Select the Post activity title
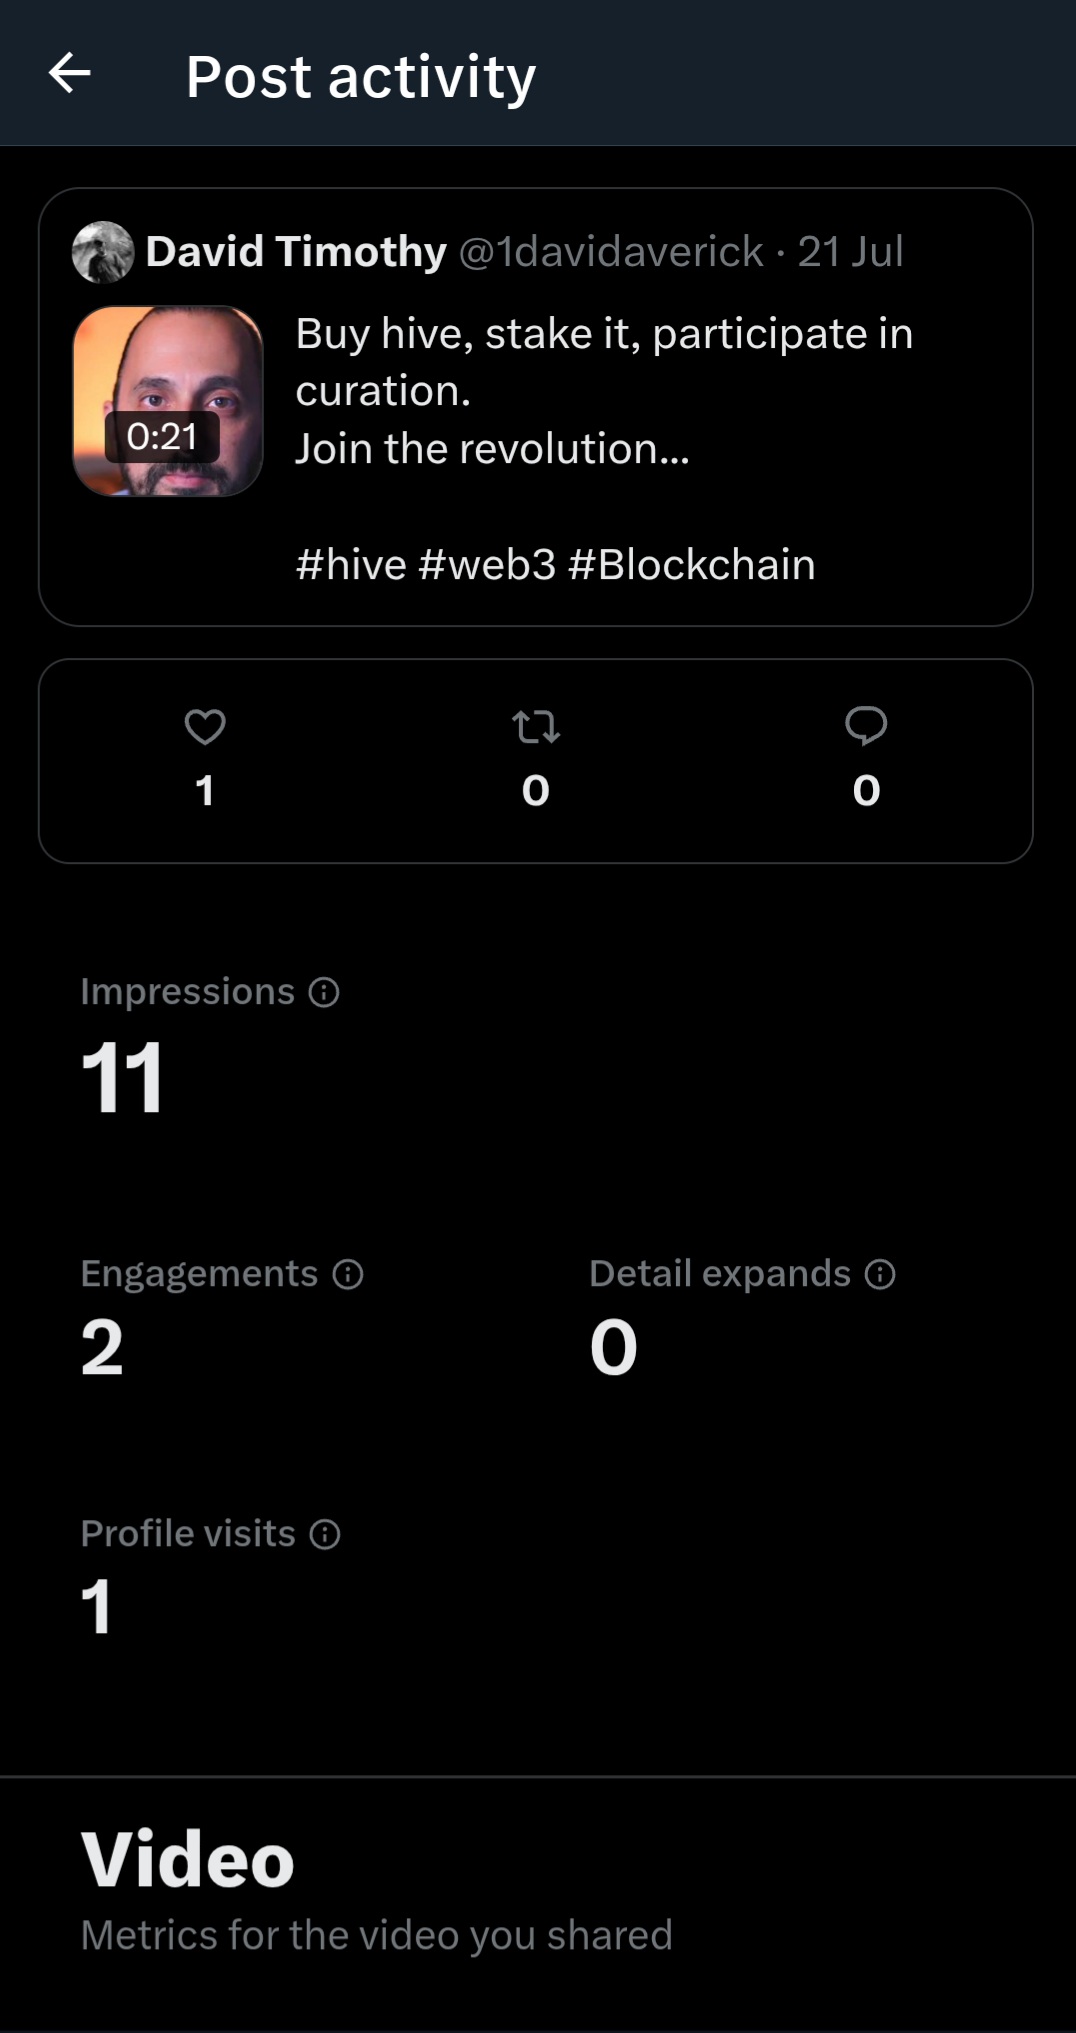The width and height of the screenshot is (1076, 2033). click(361, 77)
